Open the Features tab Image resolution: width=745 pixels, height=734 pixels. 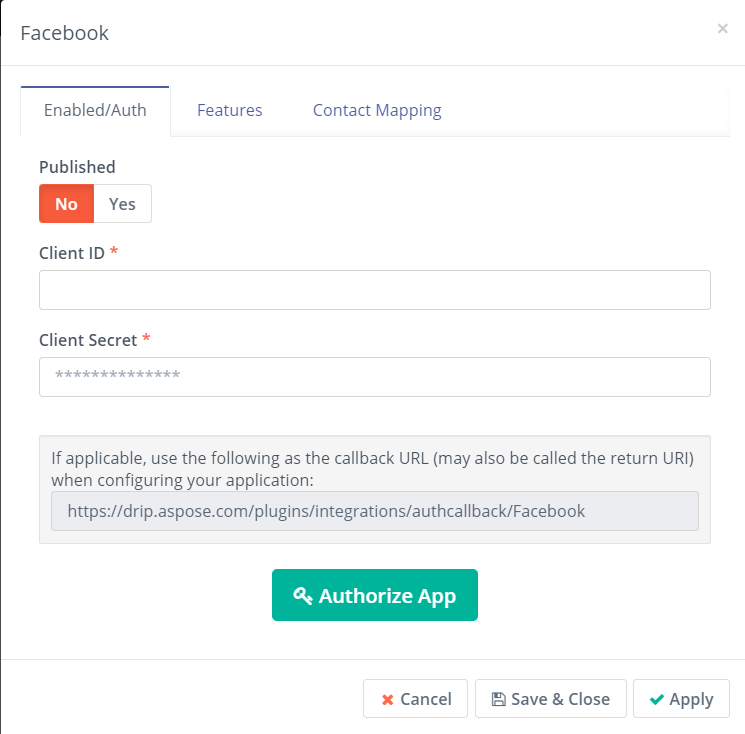pos(229,110)
